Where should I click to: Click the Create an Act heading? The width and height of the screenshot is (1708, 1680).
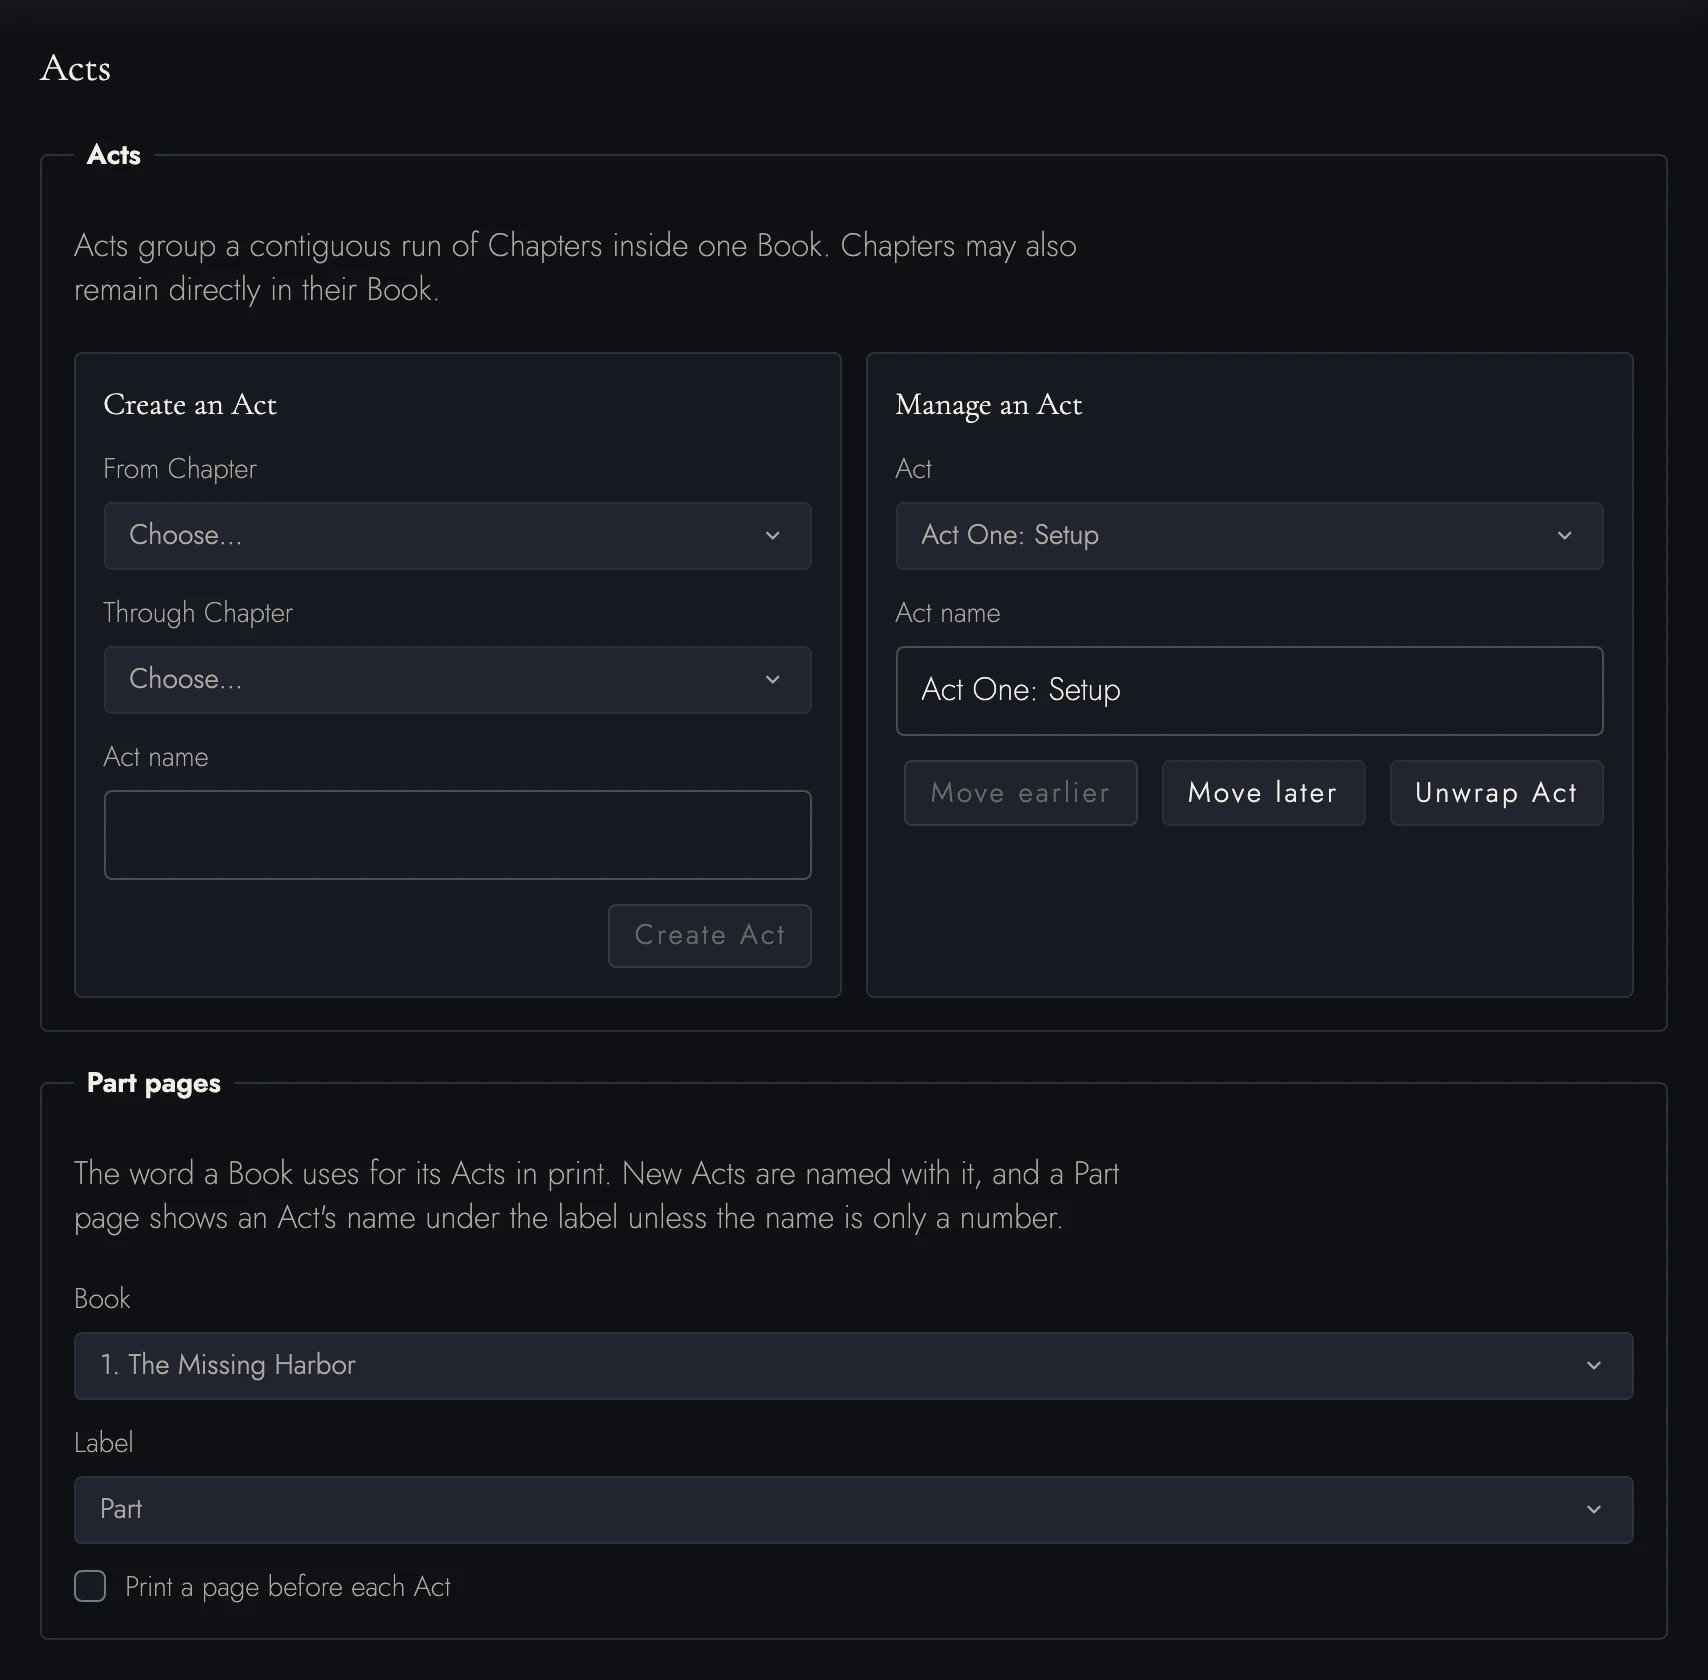(x=190, y=405)
